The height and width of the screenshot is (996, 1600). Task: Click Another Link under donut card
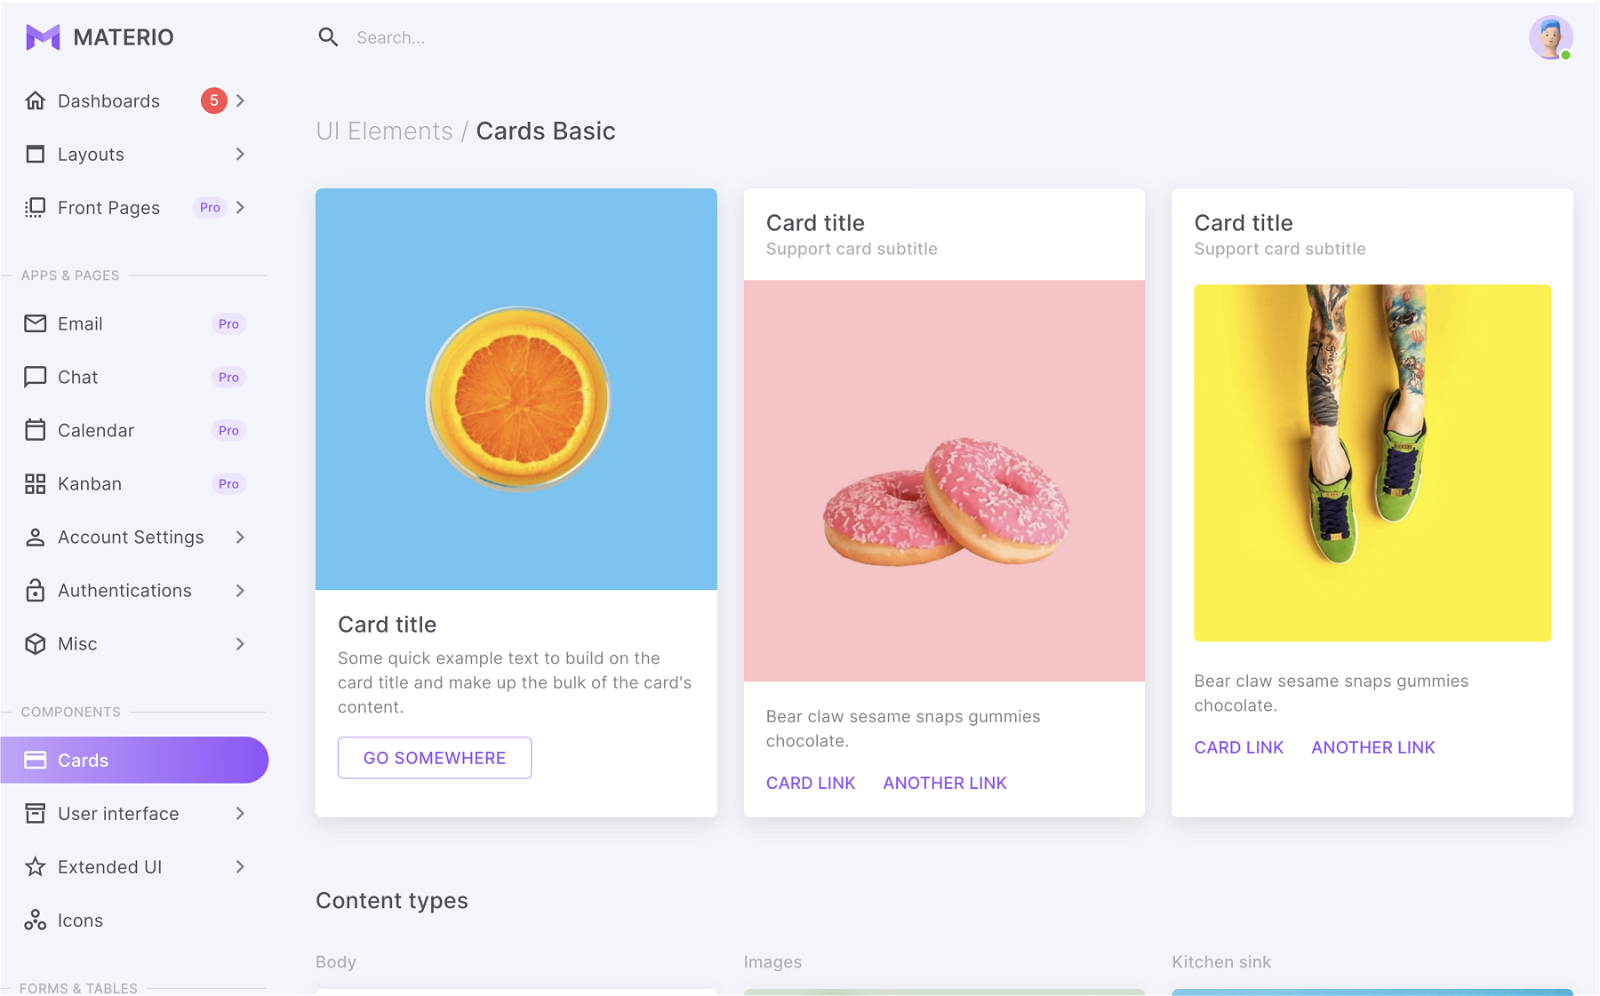[944, 783]
